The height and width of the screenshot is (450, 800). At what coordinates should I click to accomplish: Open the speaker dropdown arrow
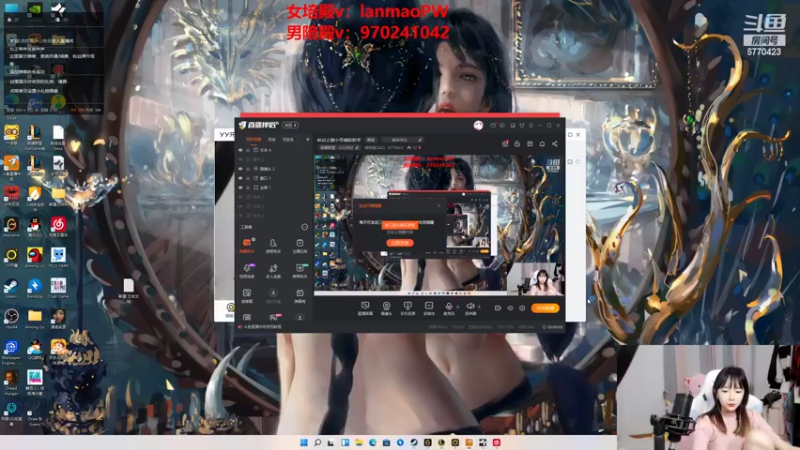coord(479,307)
